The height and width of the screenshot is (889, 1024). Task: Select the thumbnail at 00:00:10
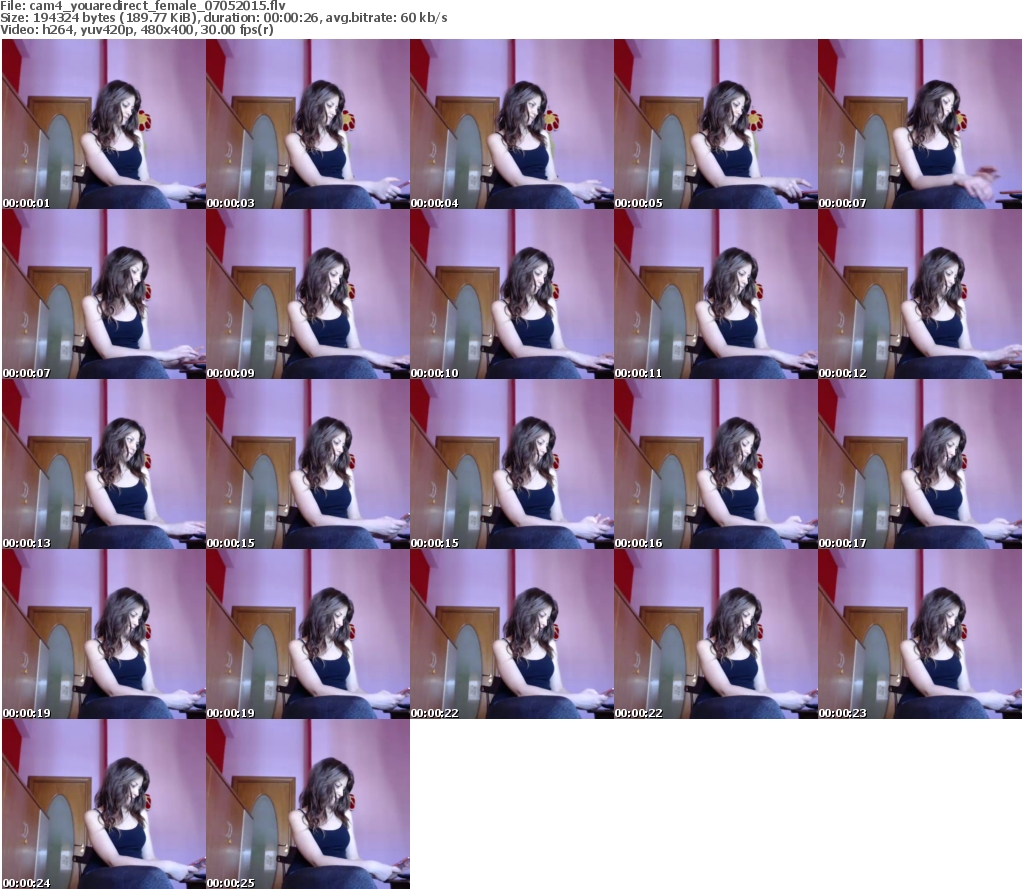(x=511, y=294)
